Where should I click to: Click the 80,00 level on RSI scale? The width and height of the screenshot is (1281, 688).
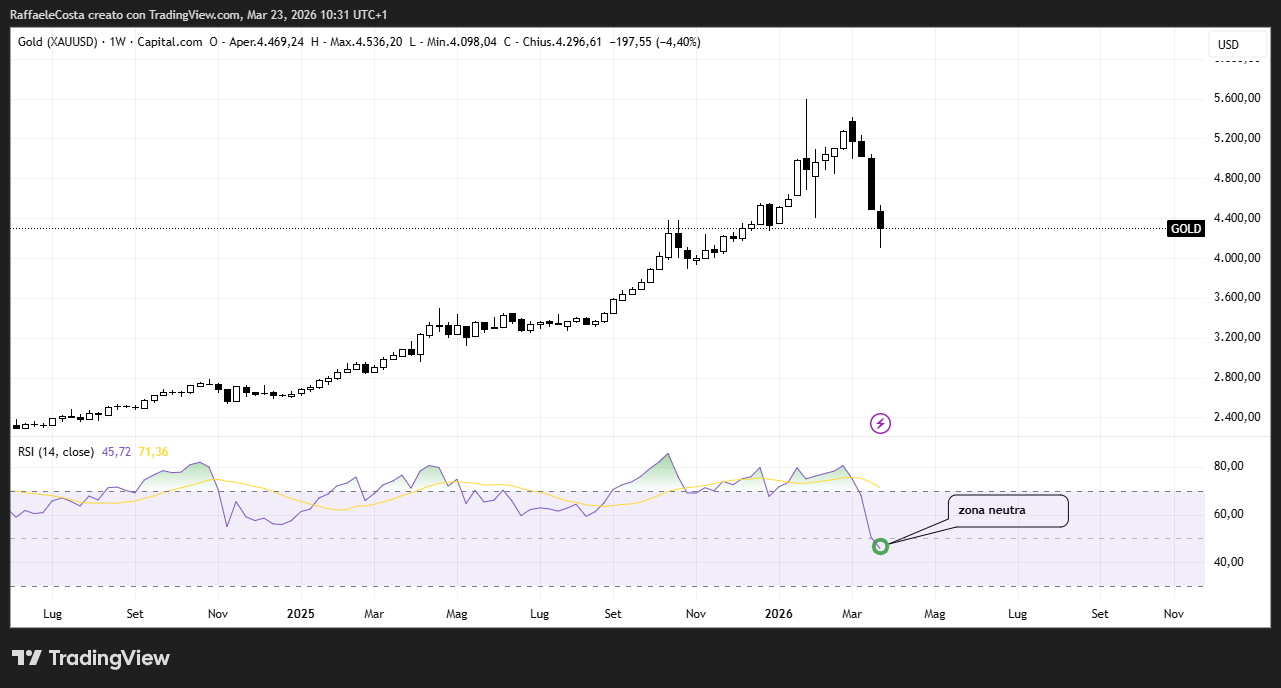coord(1228,466)
